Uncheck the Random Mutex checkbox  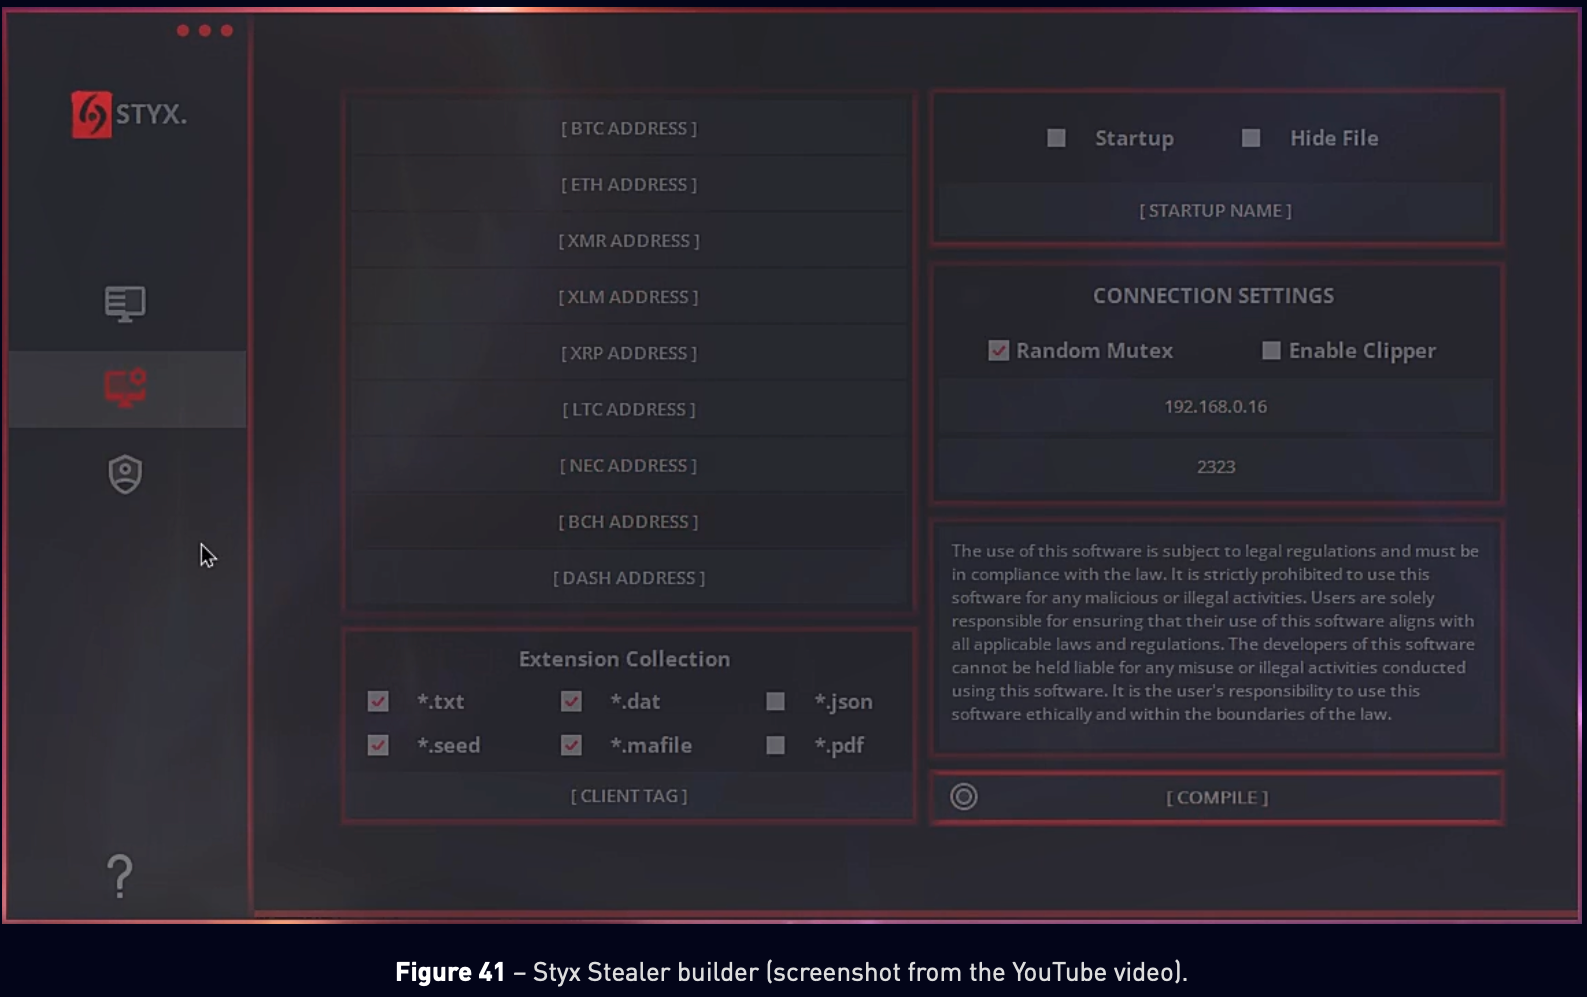click(x=998, y=350)
